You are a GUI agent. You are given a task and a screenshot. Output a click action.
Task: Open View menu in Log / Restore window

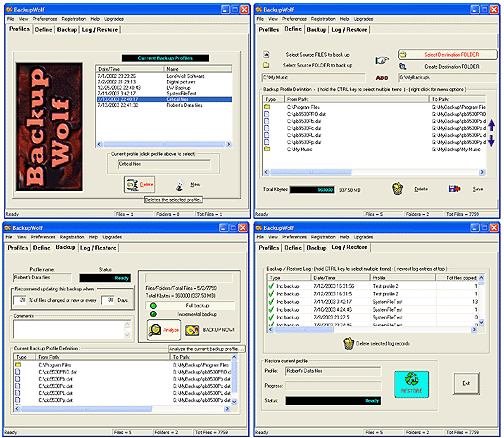272,237
